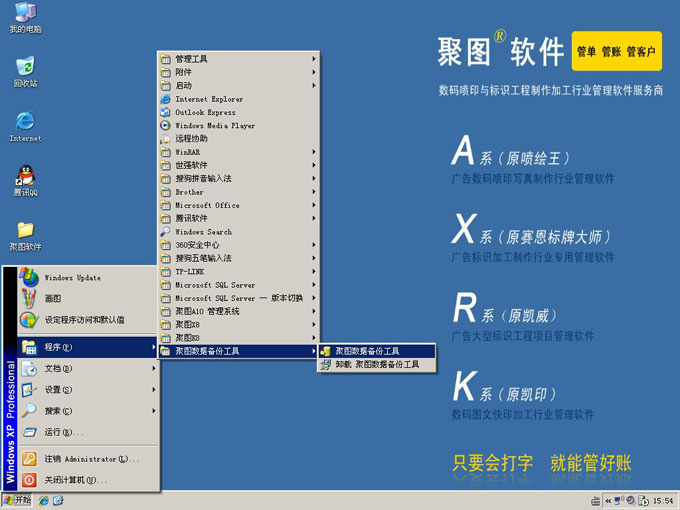
Task: Open the 世强软件 menu entry
Action: 239,165
